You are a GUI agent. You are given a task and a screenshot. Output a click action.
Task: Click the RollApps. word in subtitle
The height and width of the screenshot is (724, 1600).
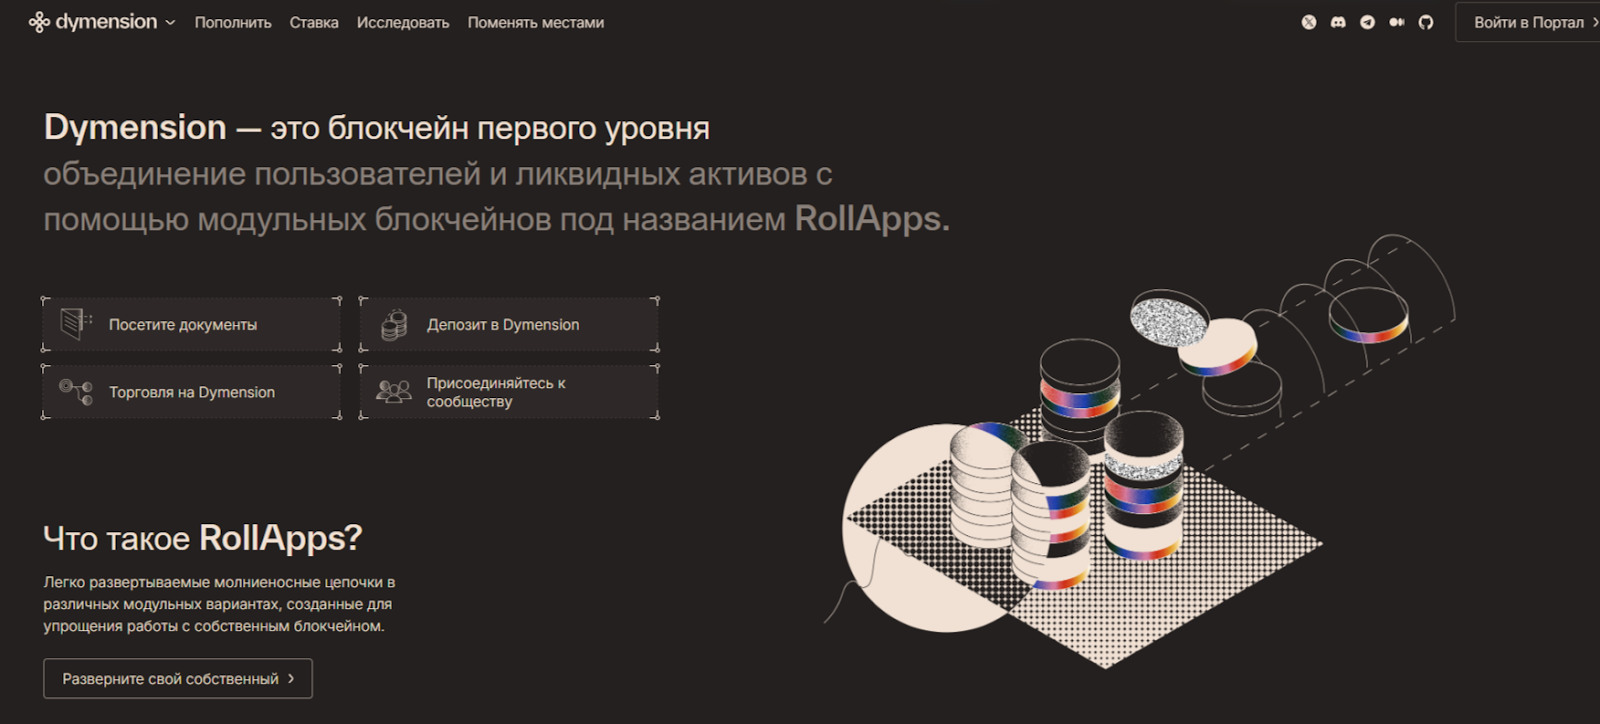click(872, 218)
